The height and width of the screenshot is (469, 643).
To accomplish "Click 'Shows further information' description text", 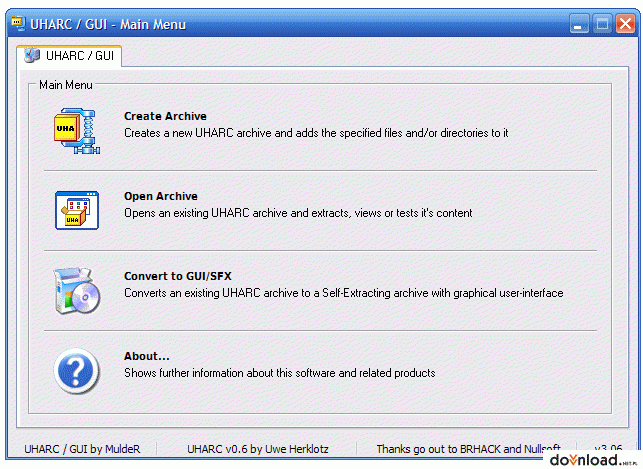I will tap(280, 373).
